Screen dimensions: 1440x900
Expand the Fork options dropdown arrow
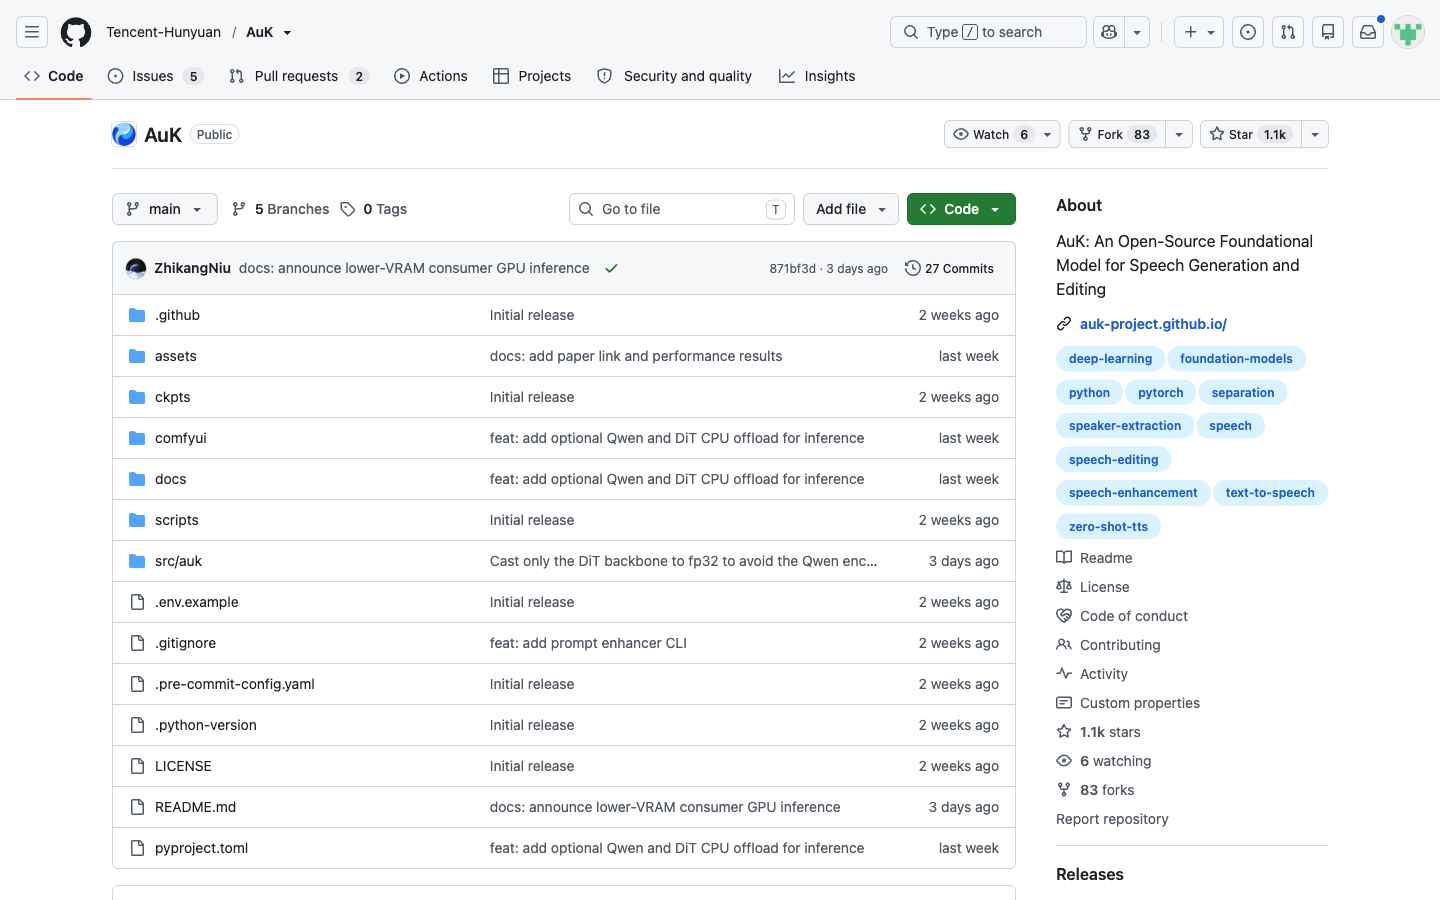[1179, 134]
